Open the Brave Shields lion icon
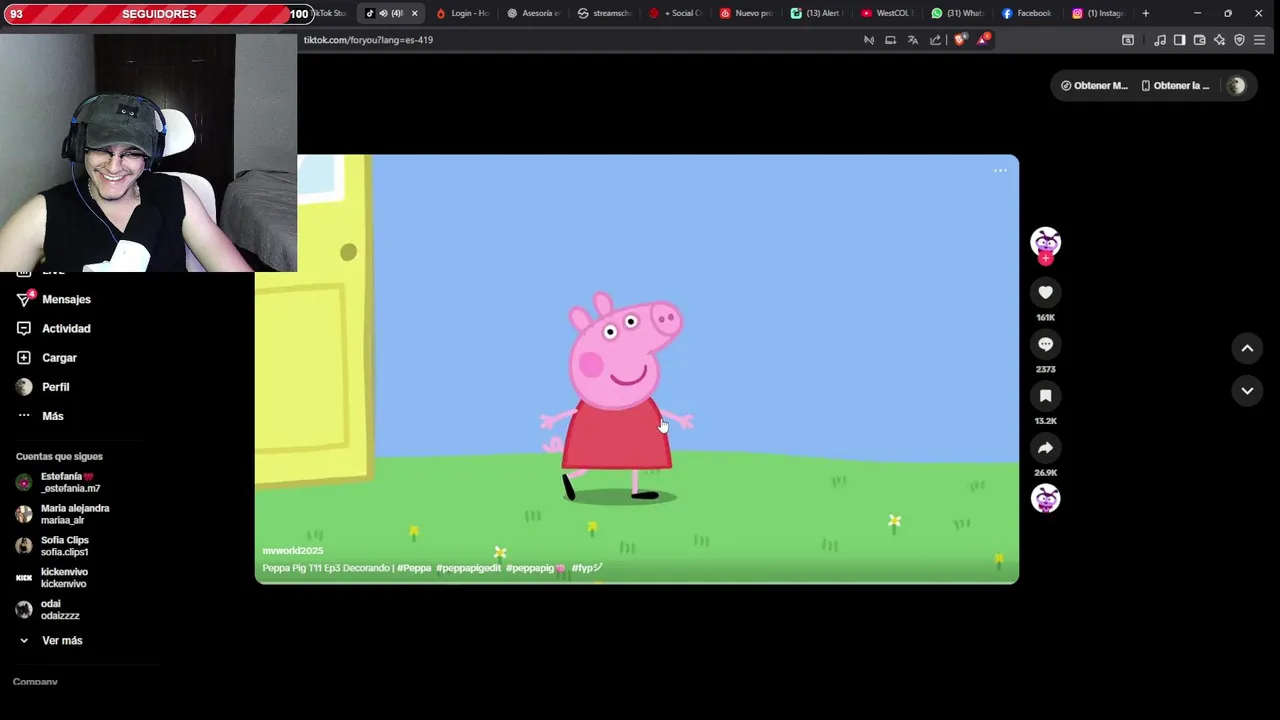The height and width of the screenshot is (720, 1280). [x=960, y=40]
